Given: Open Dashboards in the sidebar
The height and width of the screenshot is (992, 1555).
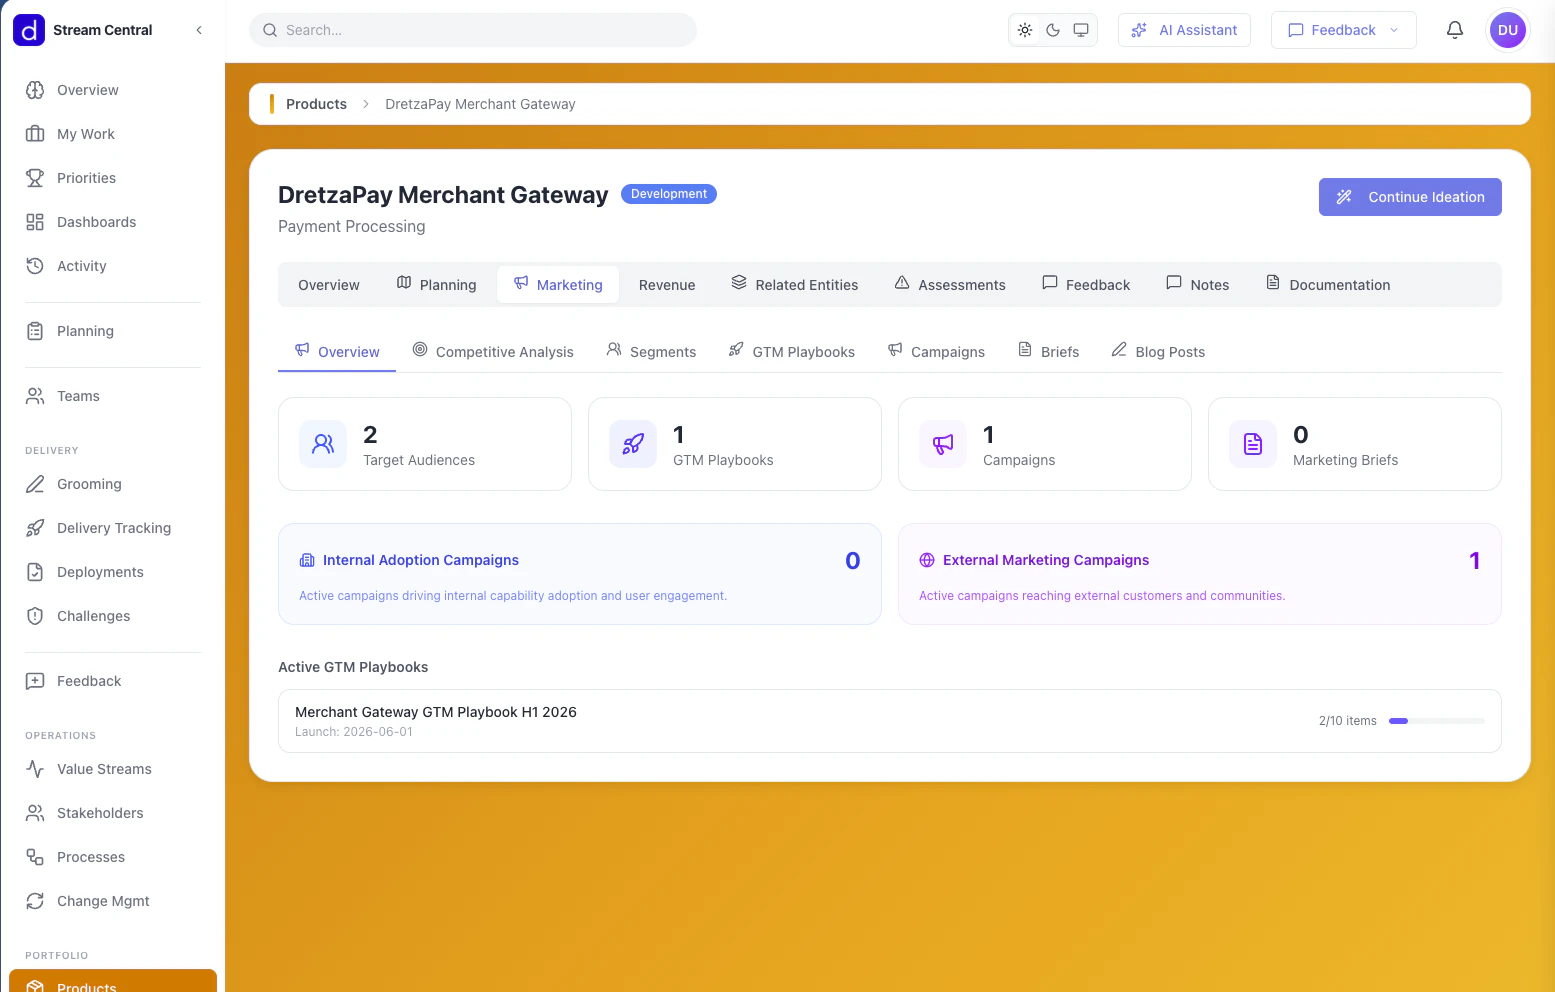Looking at the screenshot, I should (x=112, y=222).
